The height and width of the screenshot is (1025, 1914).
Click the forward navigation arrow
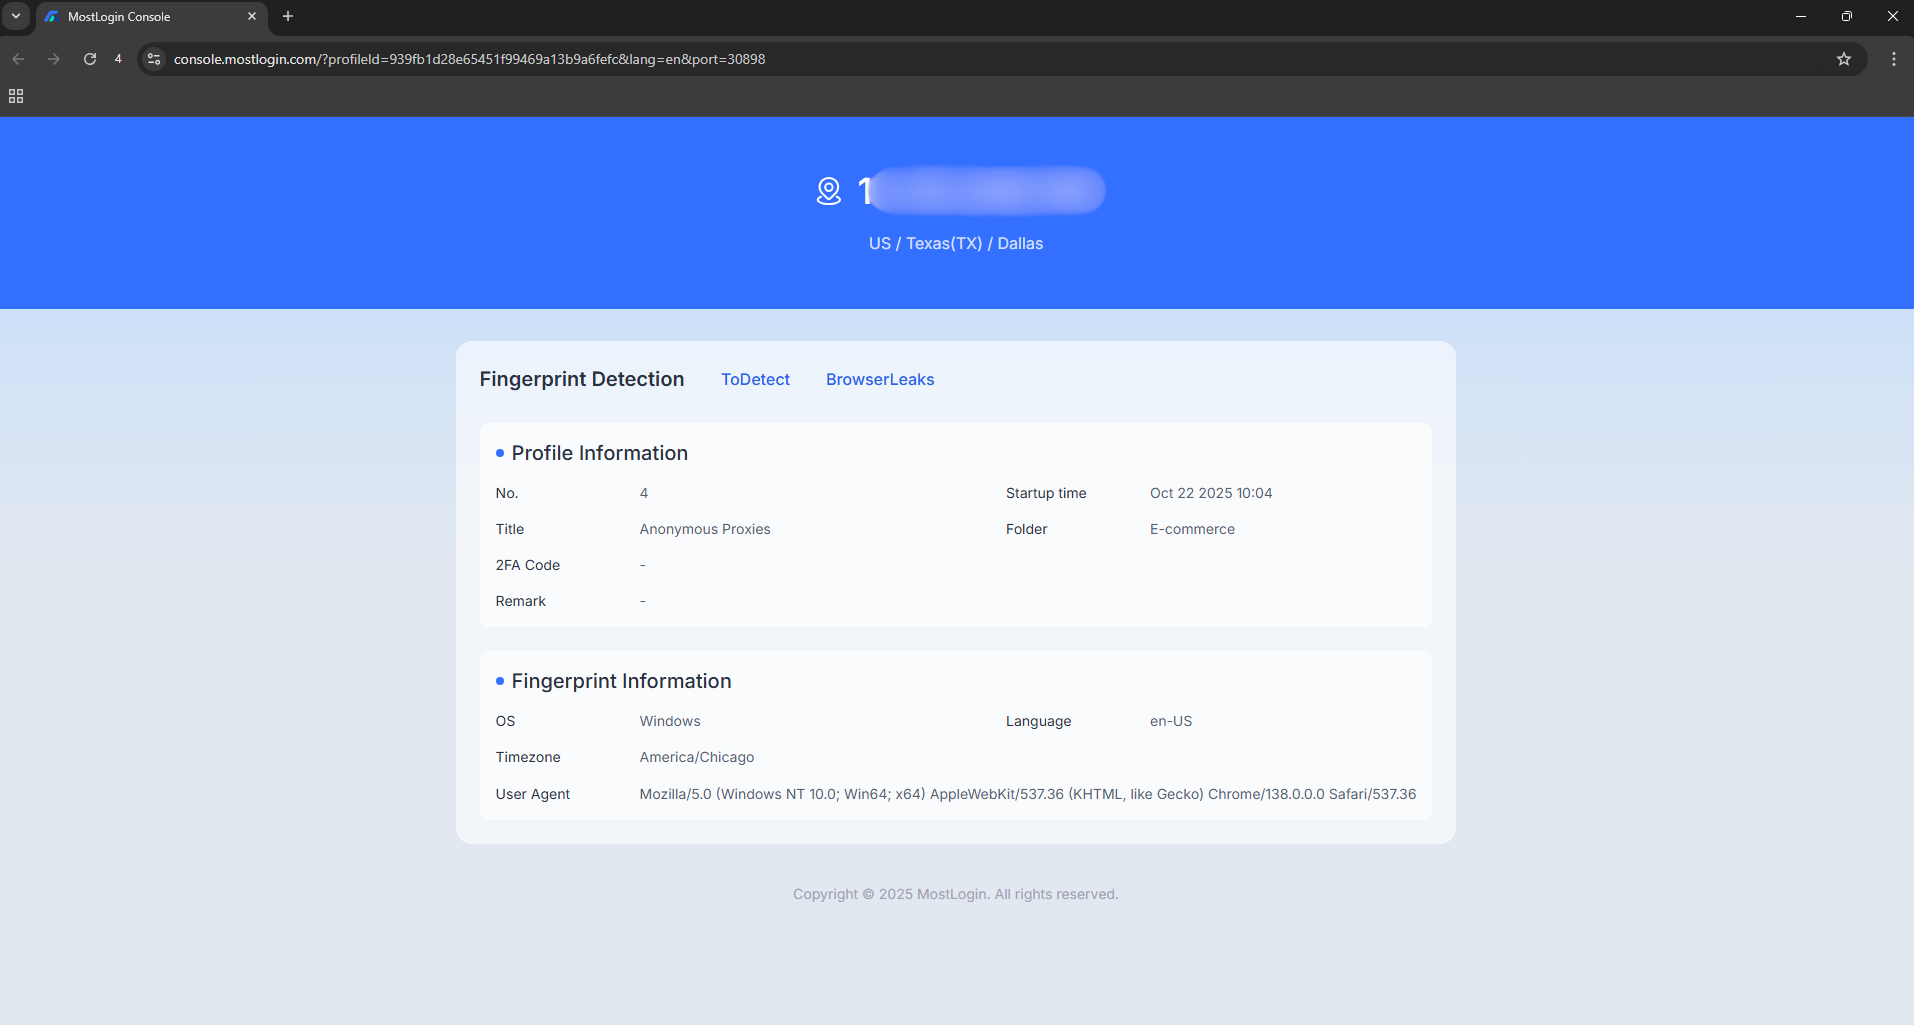pyautogui.click(x=54, y=59)
